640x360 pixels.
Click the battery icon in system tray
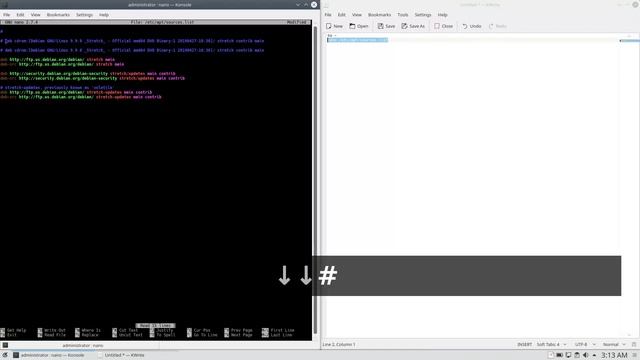[560, 355]
